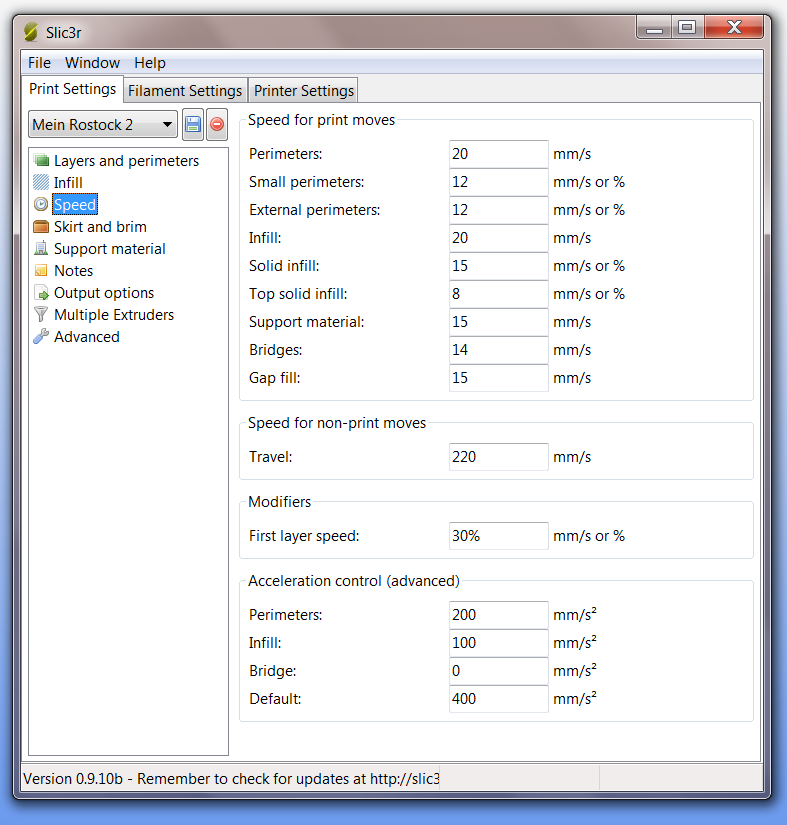
Task: Switch to the Print Settings tab
Action: 73,89
